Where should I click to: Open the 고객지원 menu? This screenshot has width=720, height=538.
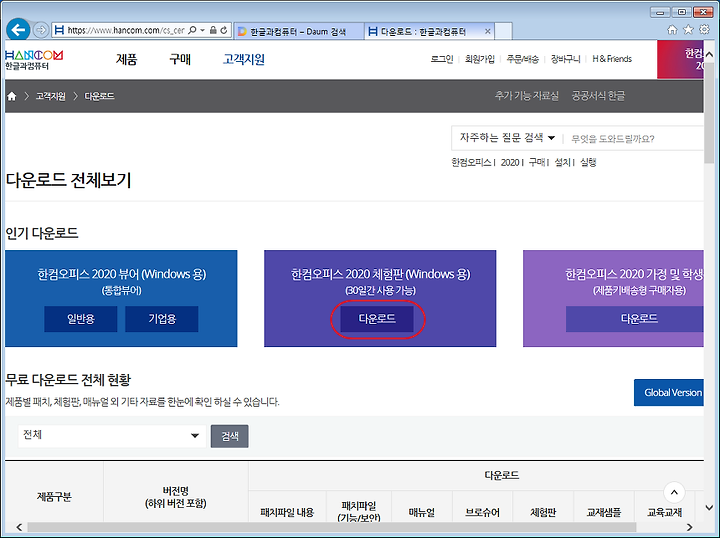coord(243,59)
